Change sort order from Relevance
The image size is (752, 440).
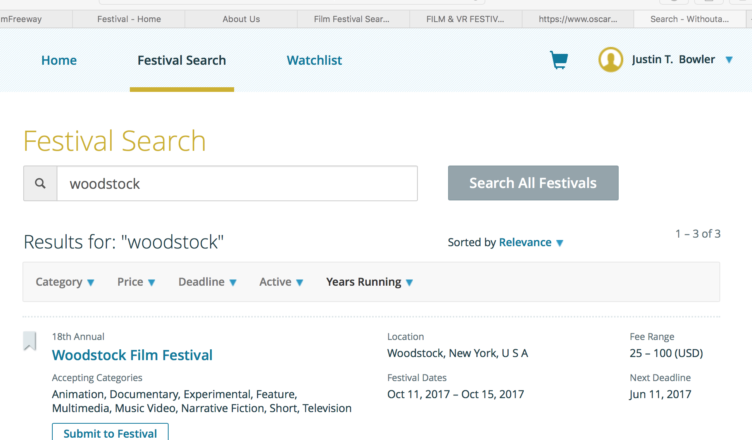pos(531,242)
